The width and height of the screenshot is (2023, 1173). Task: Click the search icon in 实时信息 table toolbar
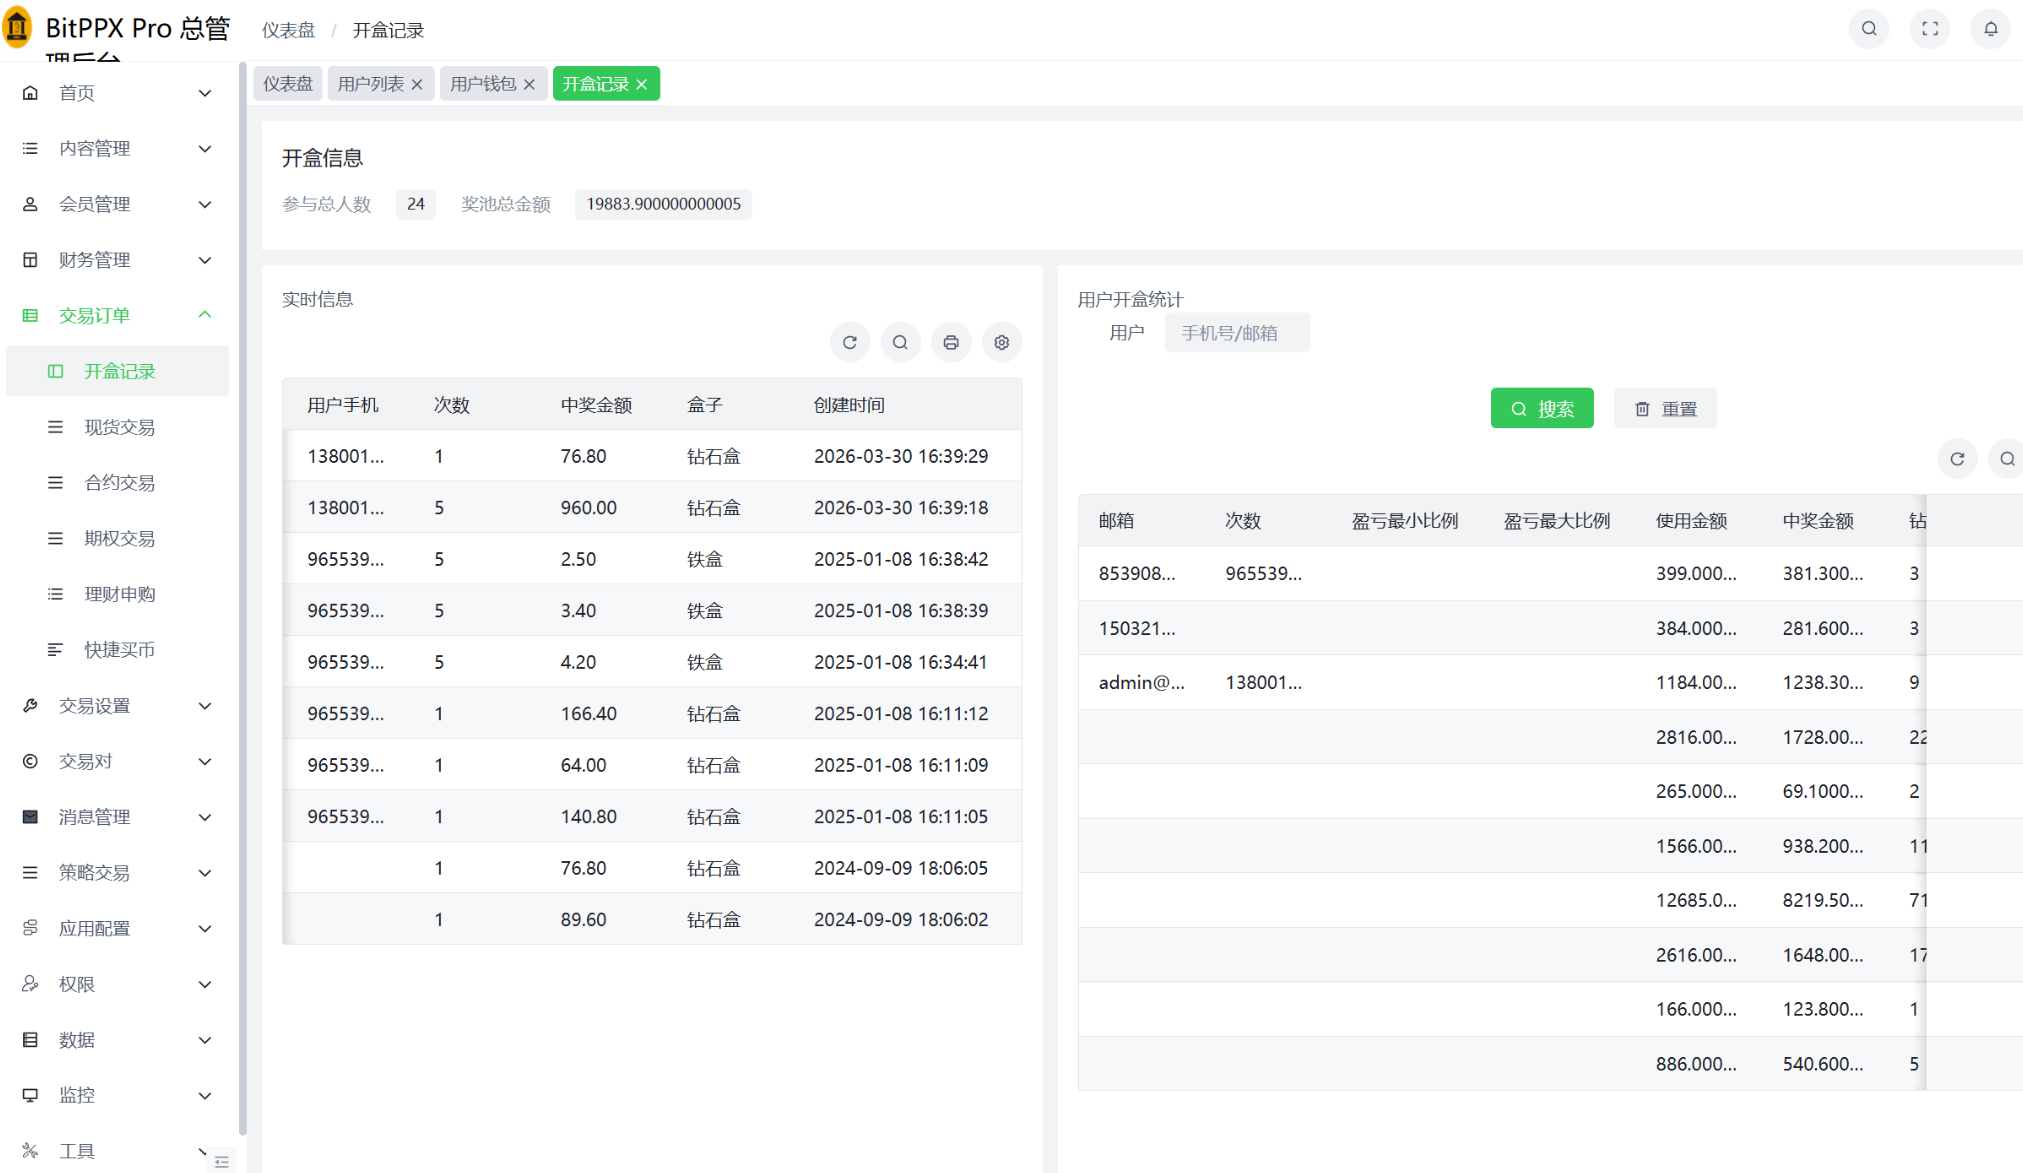point(900,342)
